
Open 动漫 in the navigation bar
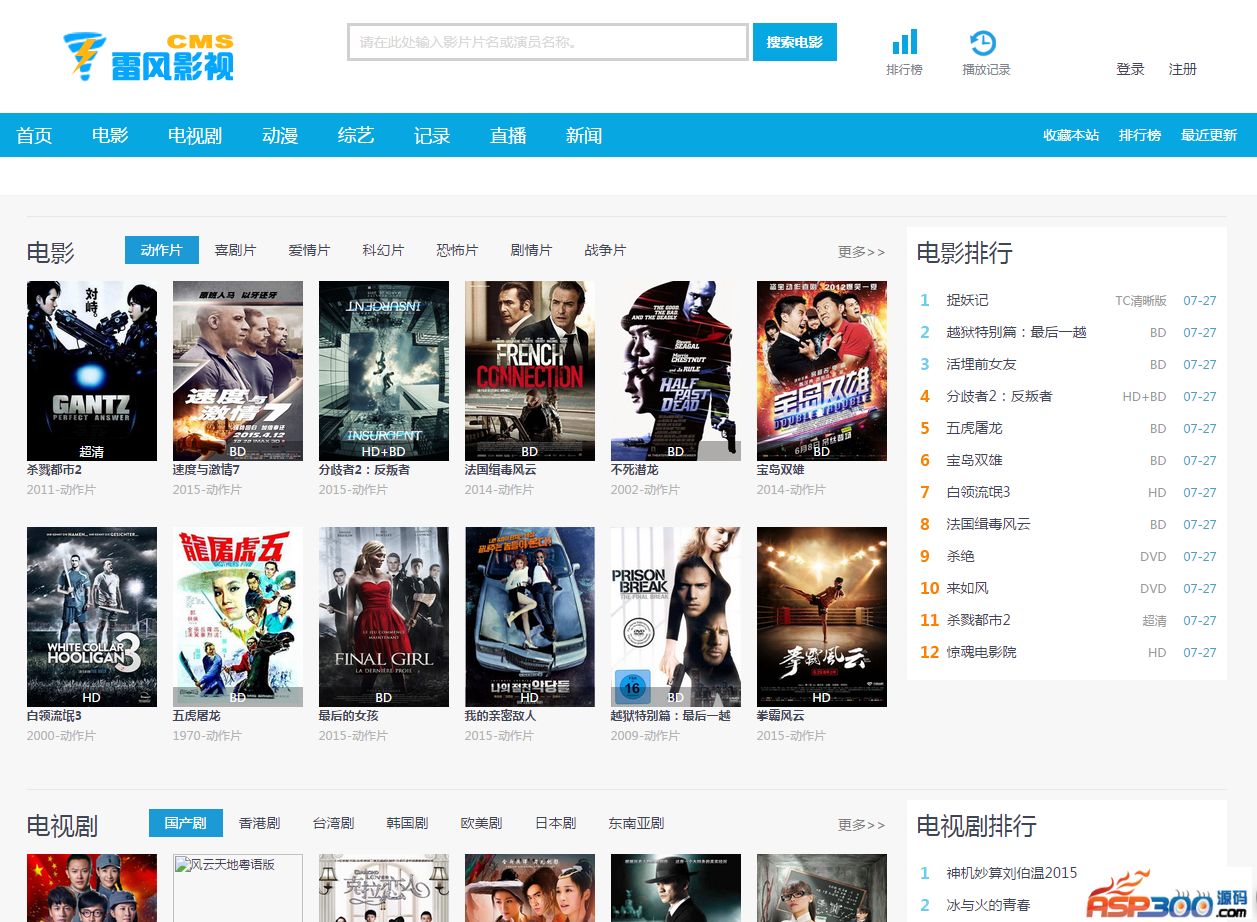(280, 135)
